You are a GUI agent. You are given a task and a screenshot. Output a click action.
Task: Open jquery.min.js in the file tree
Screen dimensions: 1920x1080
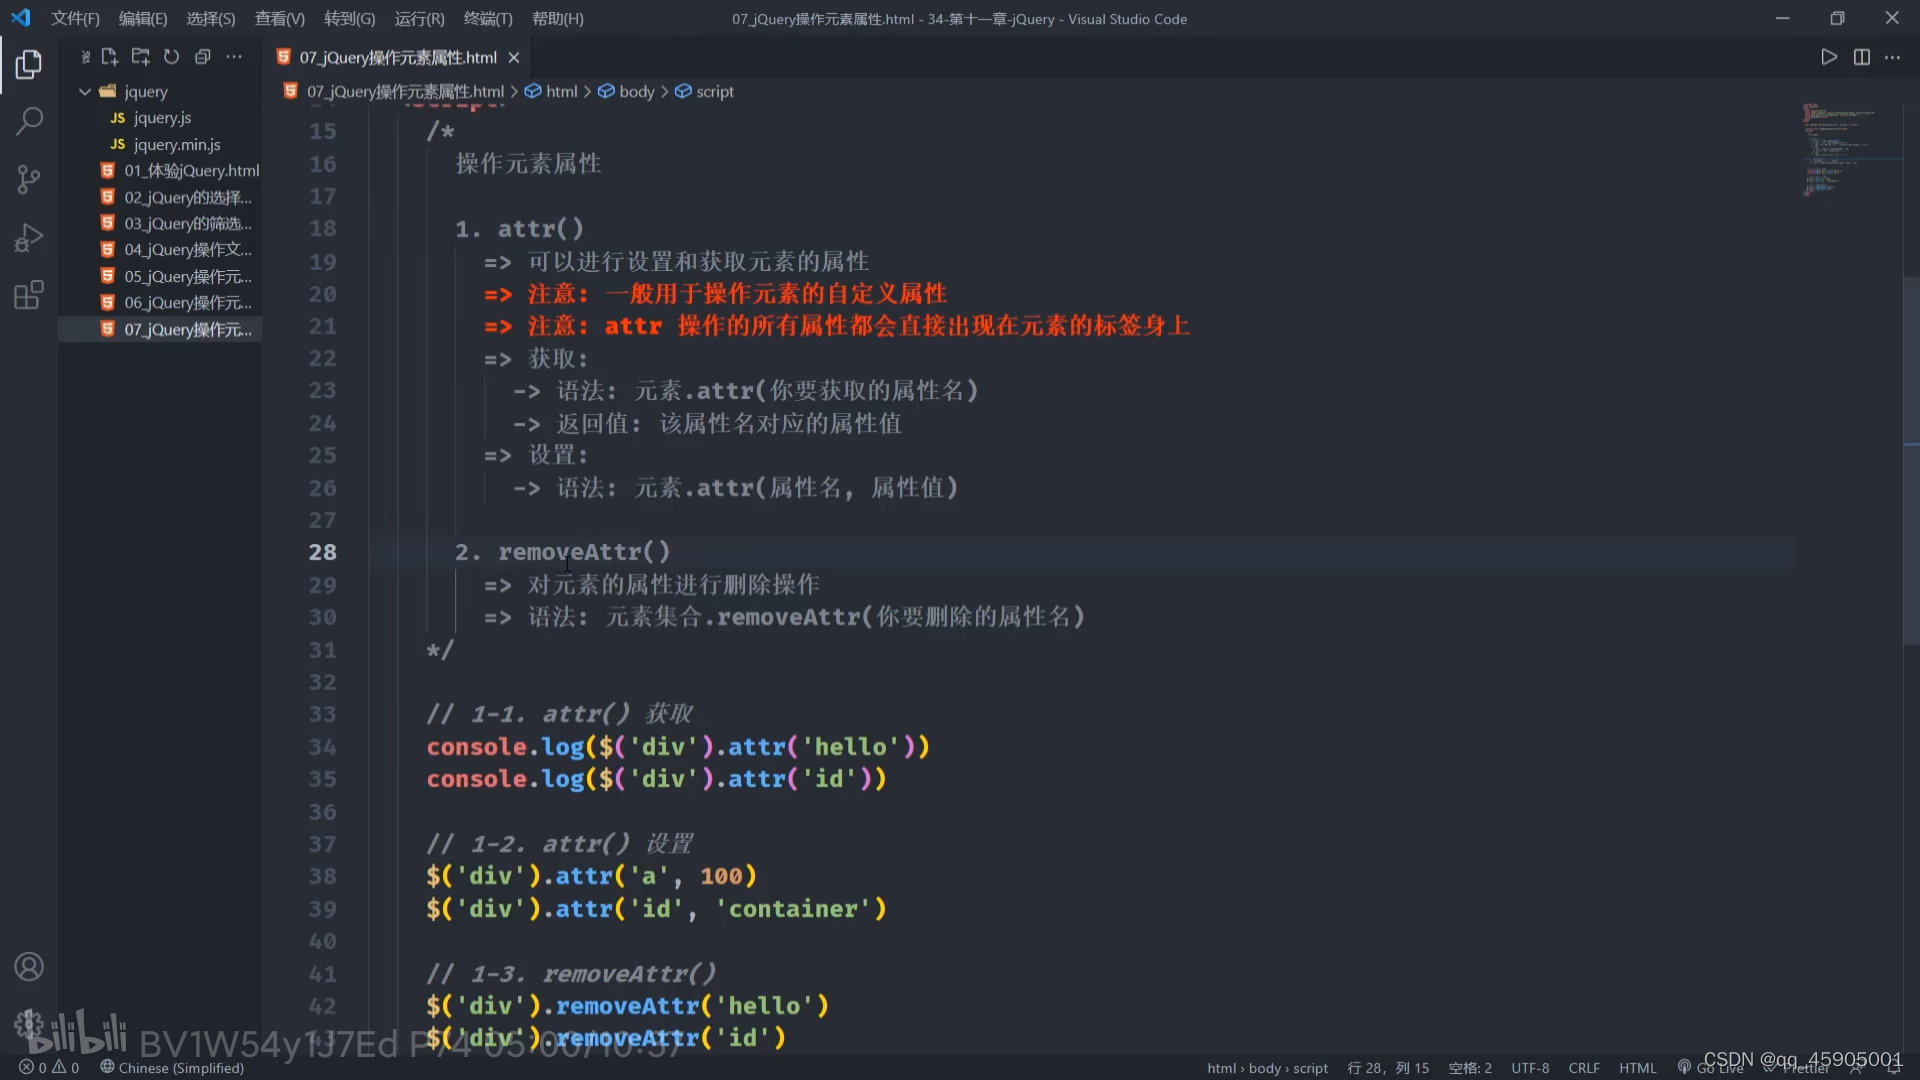pos(177,144)
